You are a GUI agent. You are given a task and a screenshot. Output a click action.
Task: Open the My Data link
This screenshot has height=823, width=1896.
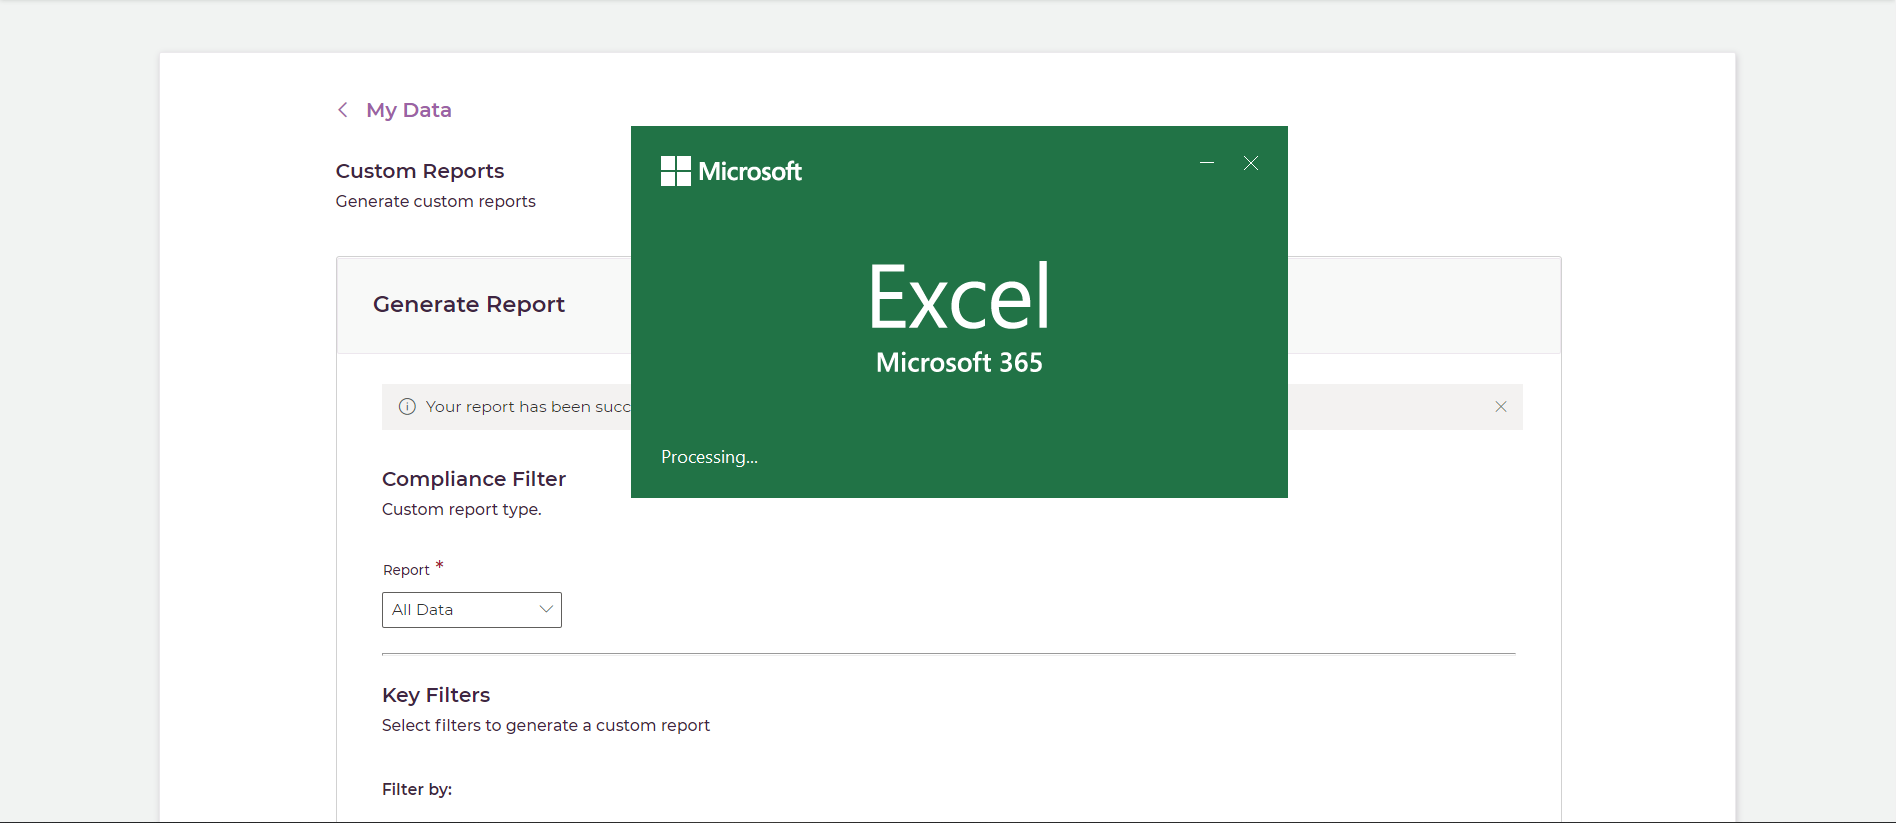click(408, 110)
